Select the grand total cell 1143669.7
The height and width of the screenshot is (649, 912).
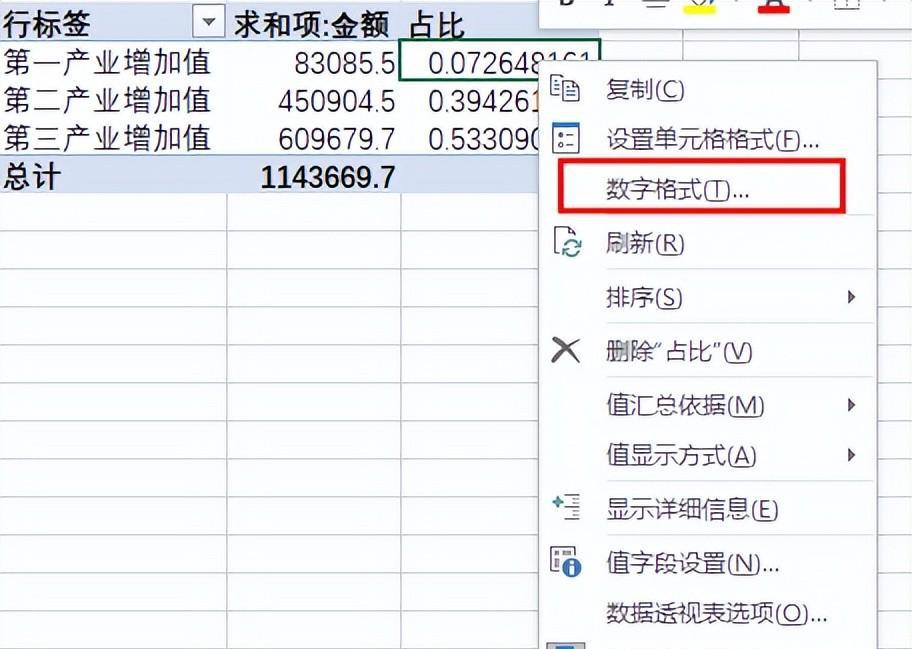point(314,175)
